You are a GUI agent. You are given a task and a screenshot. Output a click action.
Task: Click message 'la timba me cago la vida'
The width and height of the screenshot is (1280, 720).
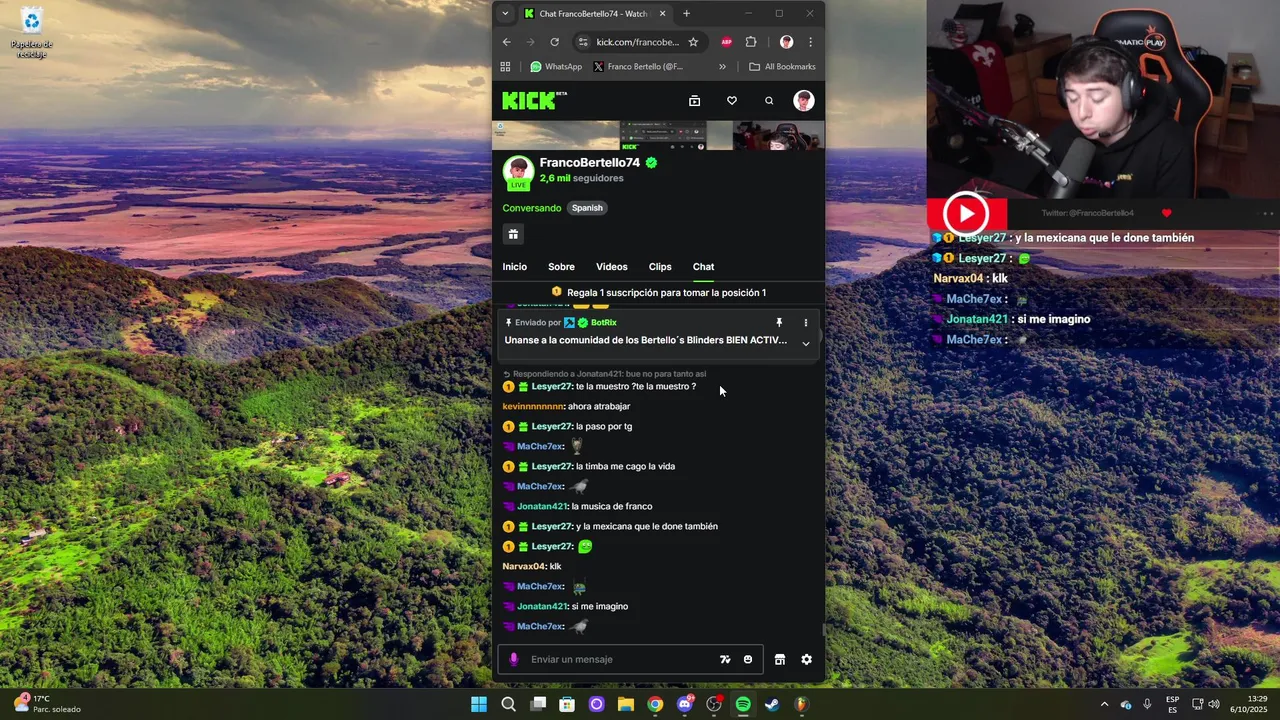tap(625, 467)
